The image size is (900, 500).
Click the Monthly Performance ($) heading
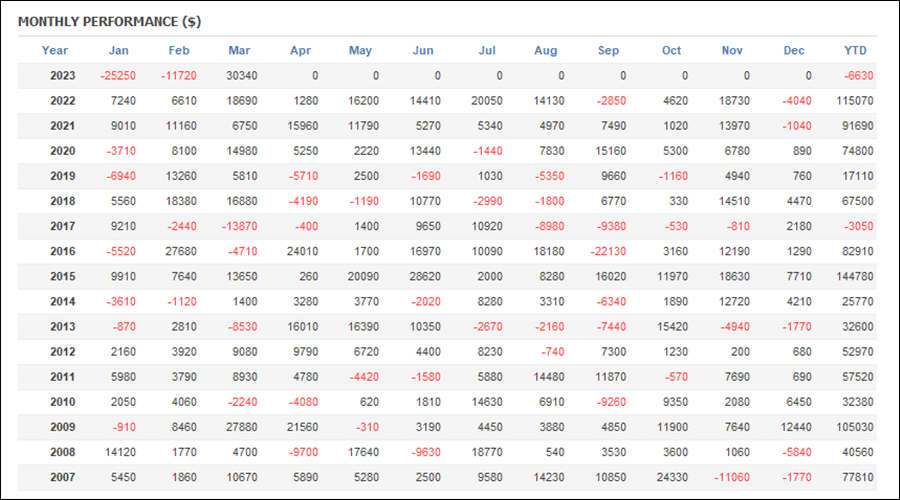(110, 22)
